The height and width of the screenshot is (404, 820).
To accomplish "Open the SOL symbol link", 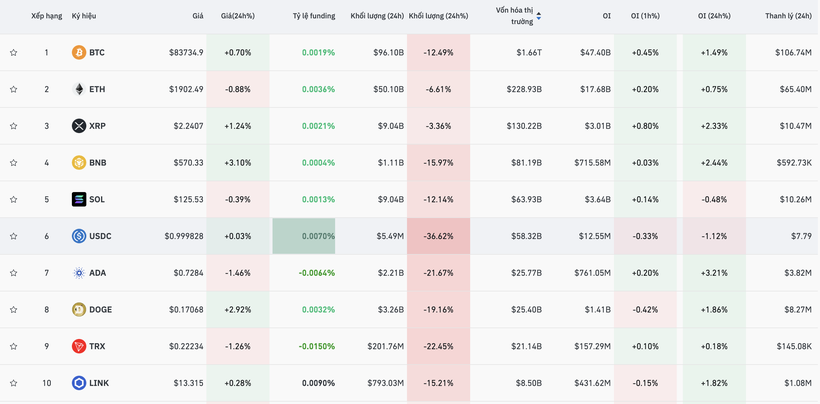I will pos(97,199).
